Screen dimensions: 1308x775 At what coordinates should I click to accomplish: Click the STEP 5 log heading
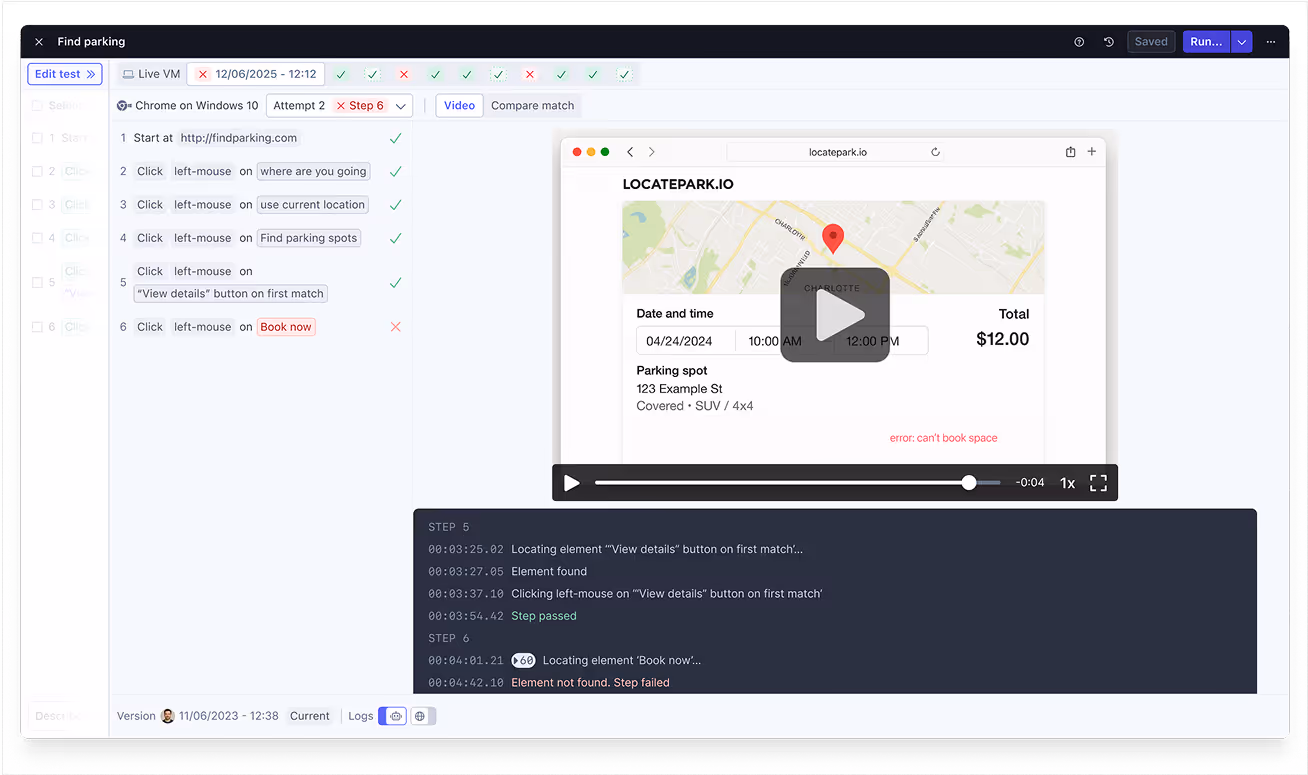point(449,527)
